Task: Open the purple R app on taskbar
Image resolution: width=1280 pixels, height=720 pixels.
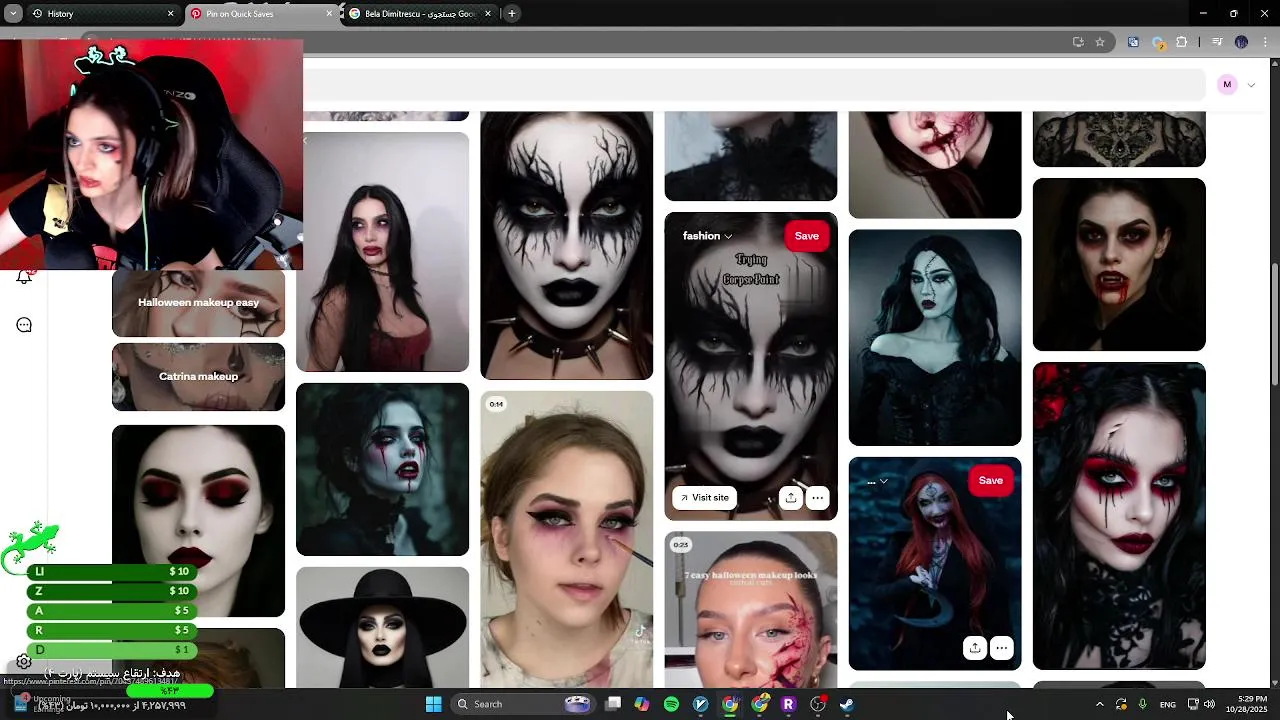Action: 788,704
